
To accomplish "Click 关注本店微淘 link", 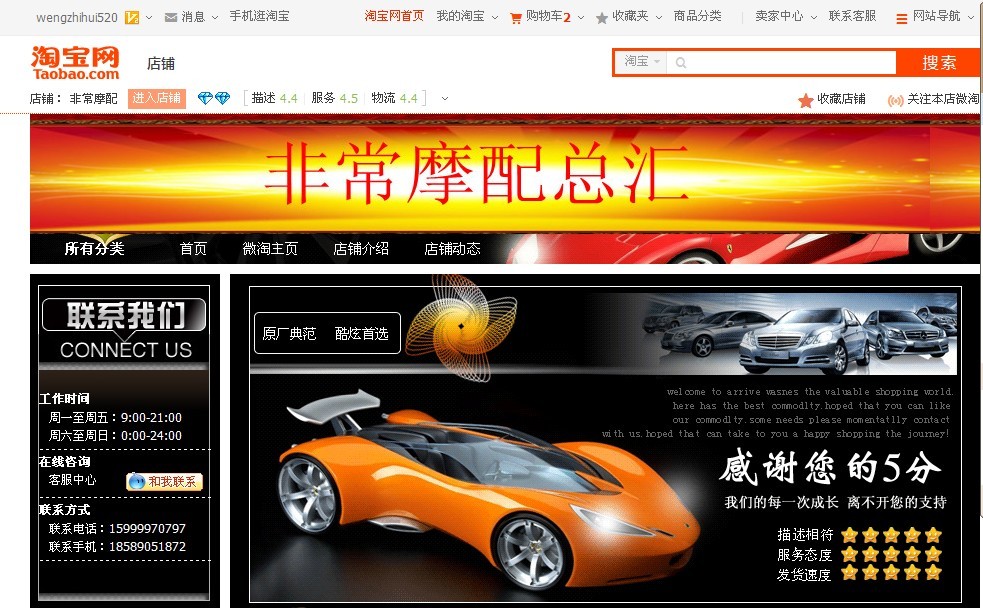I will [x=943, y=99].
